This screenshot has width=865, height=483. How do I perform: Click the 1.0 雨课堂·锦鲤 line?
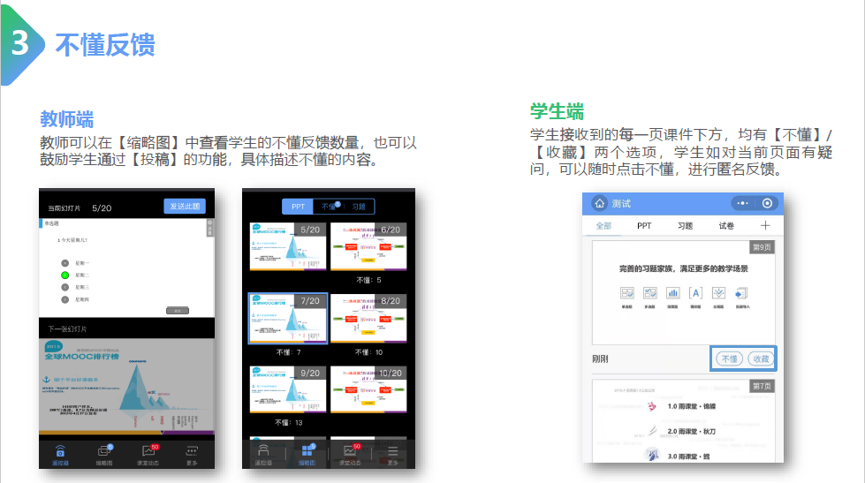pyautogui.click(x=691, y=406)
